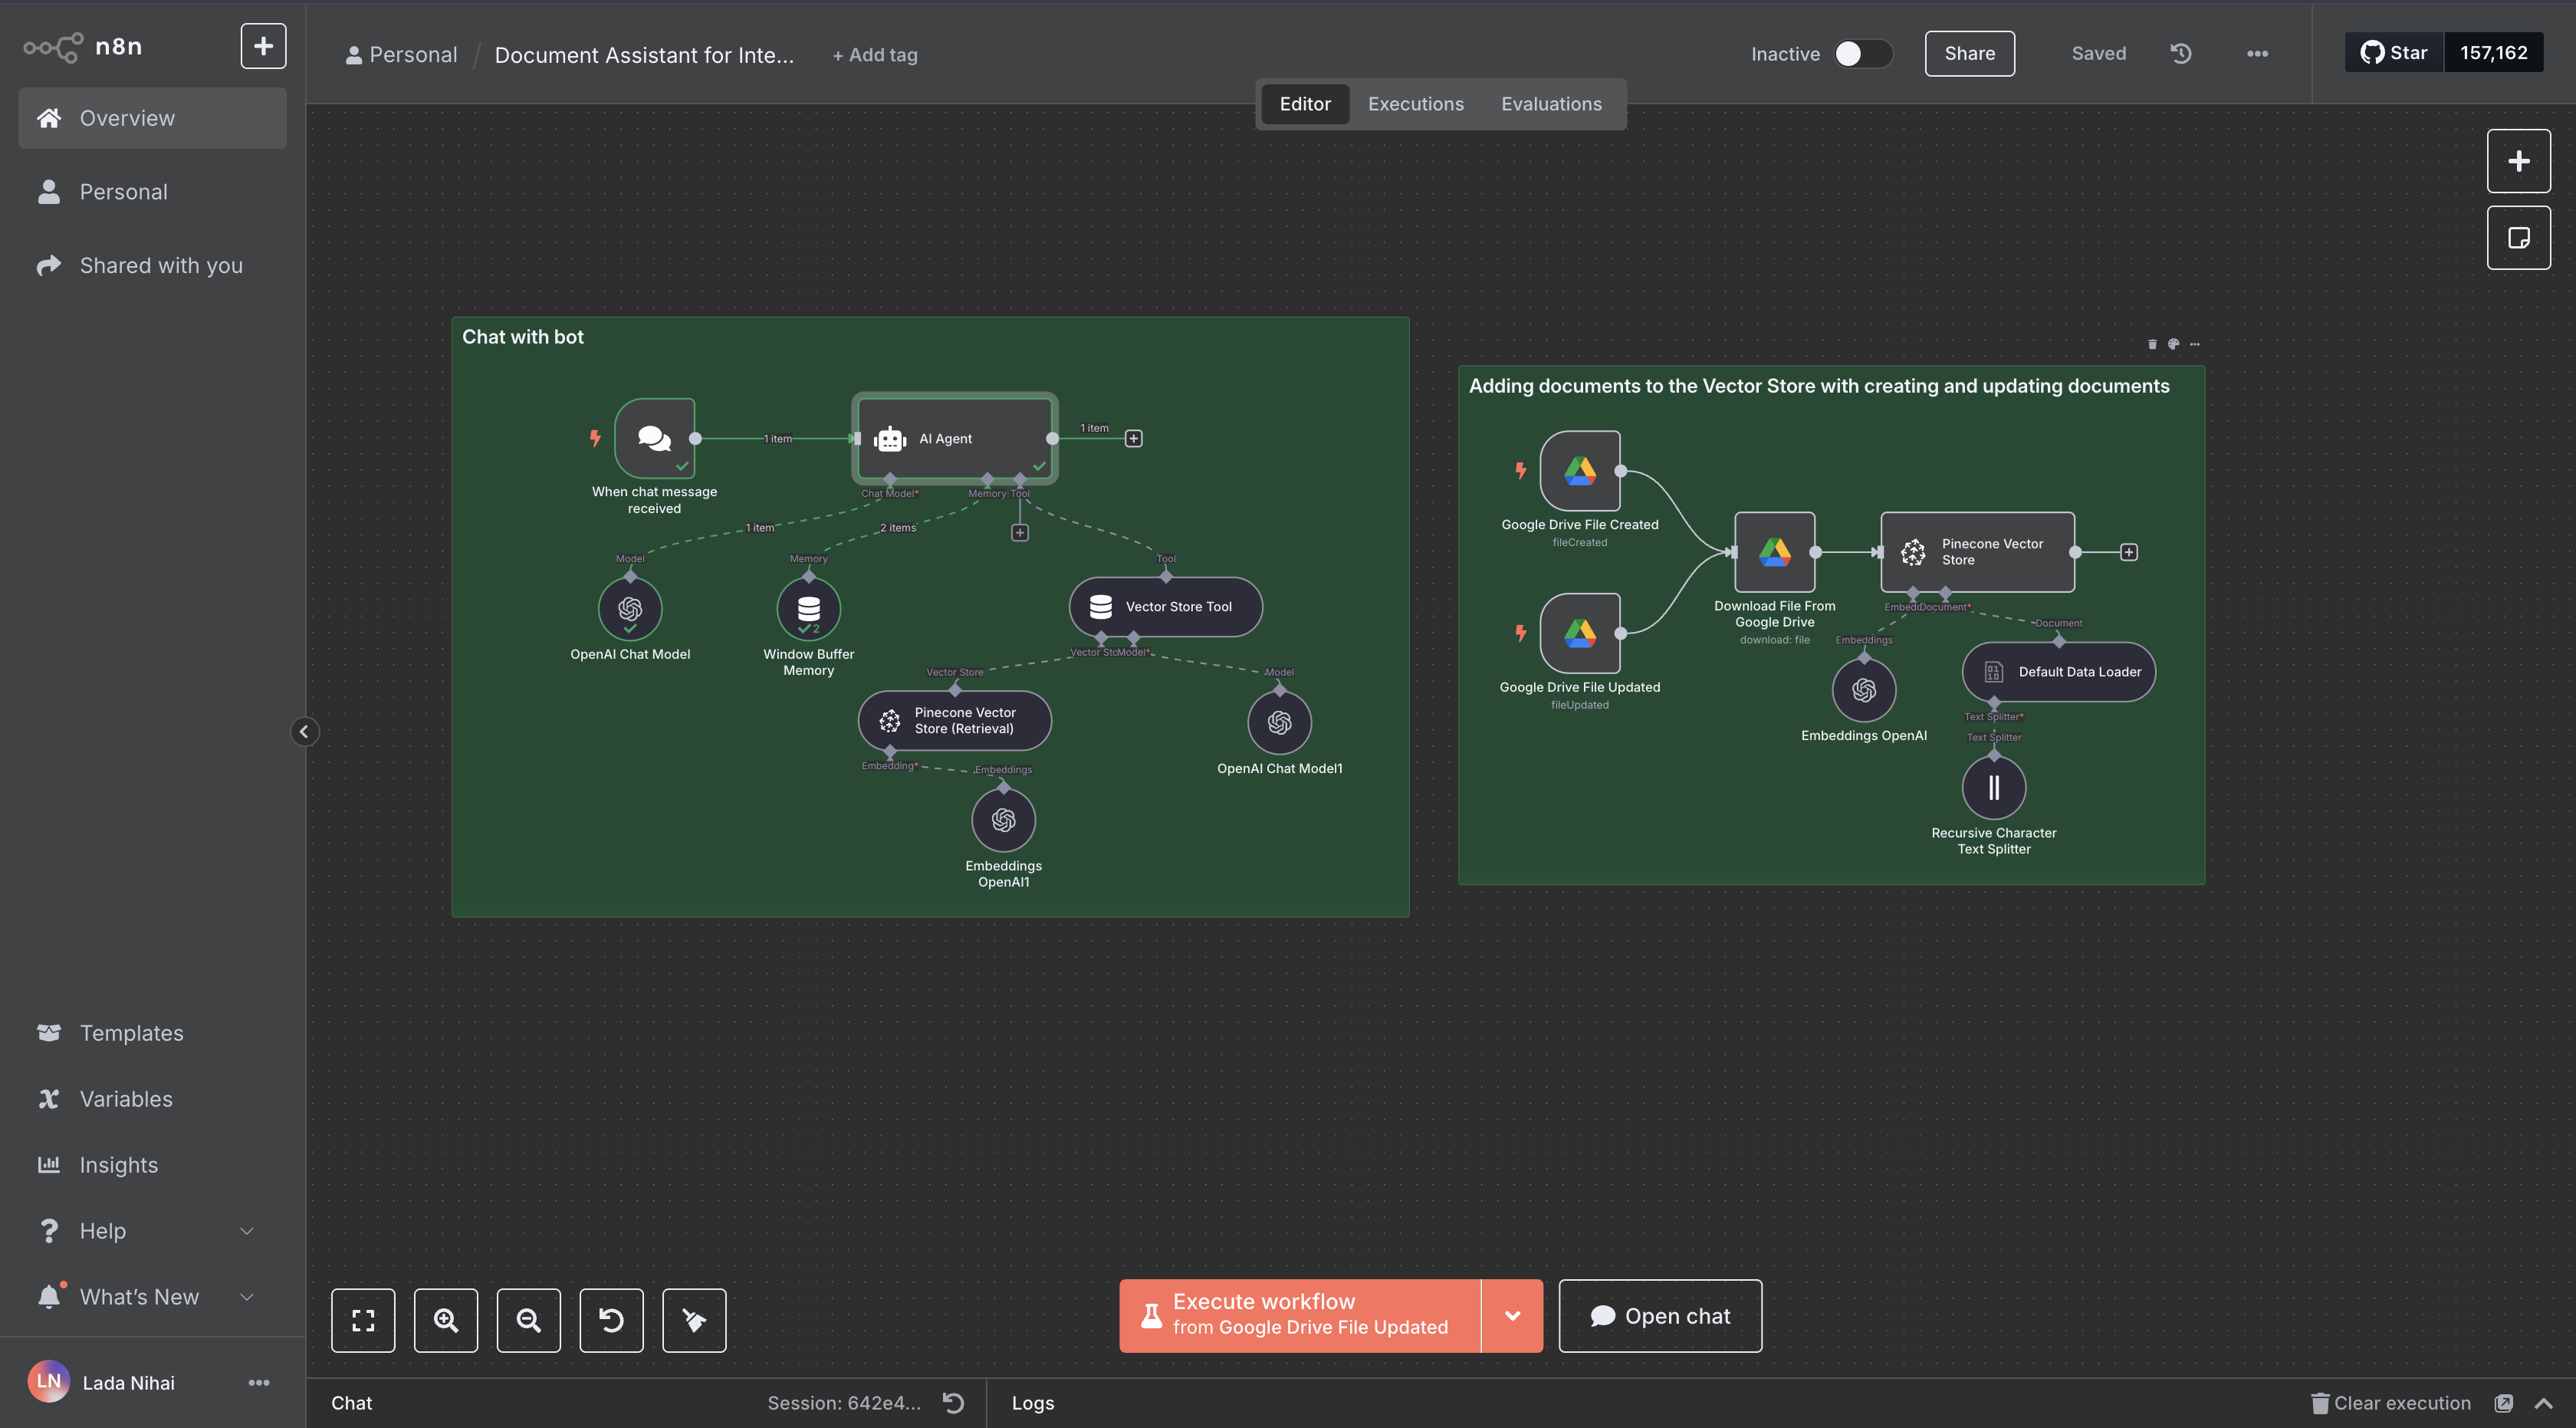
Task: Open the Personal sidebar item
Action: tap(152, 192)
